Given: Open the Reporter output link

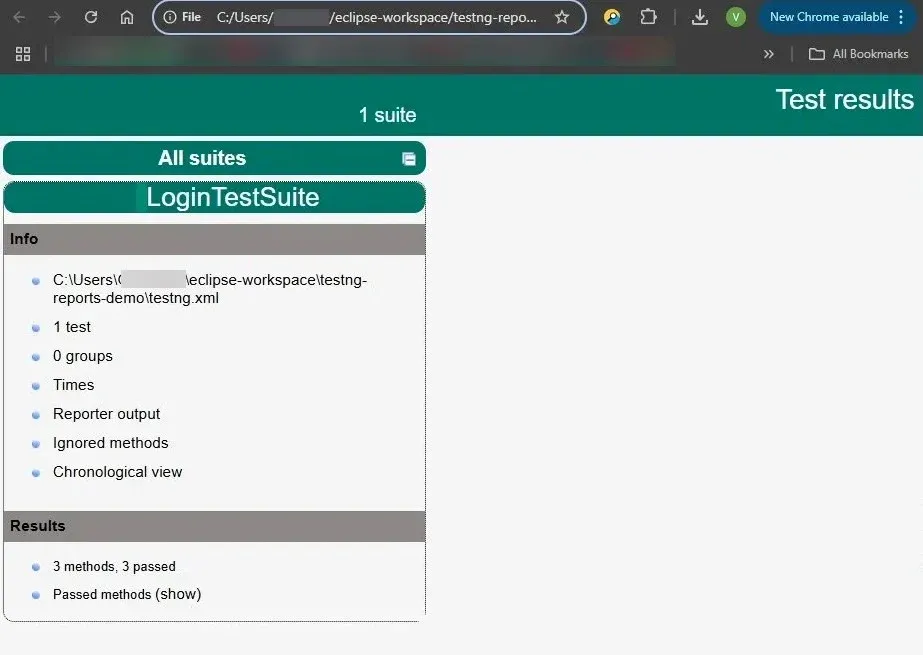Looking at the screenshot, I should tap(107, 414).
